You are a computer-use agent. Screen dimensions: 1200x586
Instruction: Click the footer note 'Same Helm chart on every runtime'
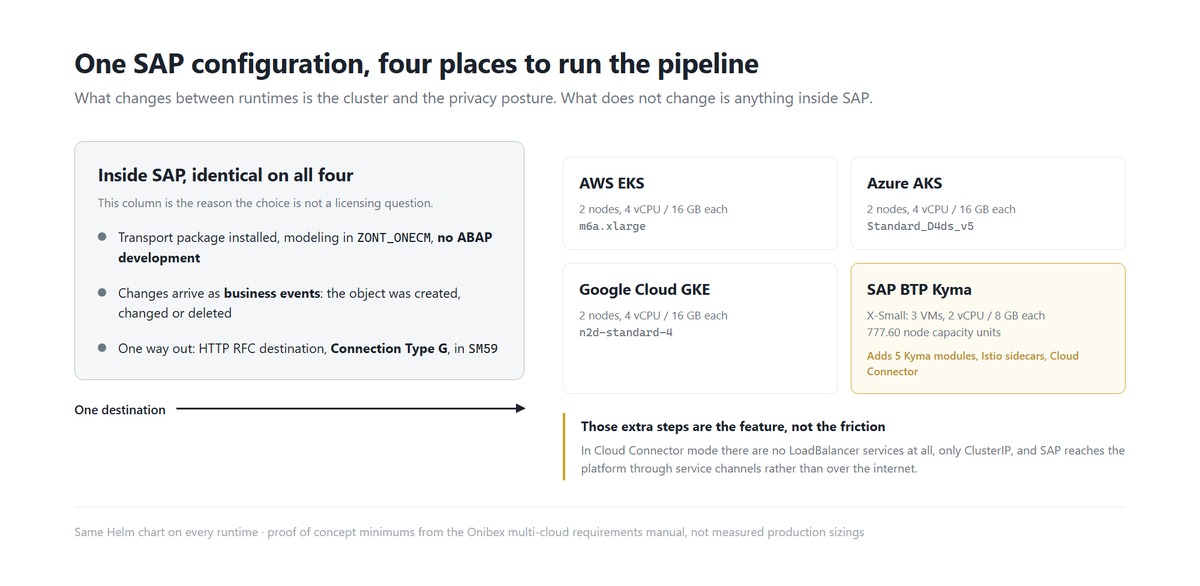[x=469, y=532]
